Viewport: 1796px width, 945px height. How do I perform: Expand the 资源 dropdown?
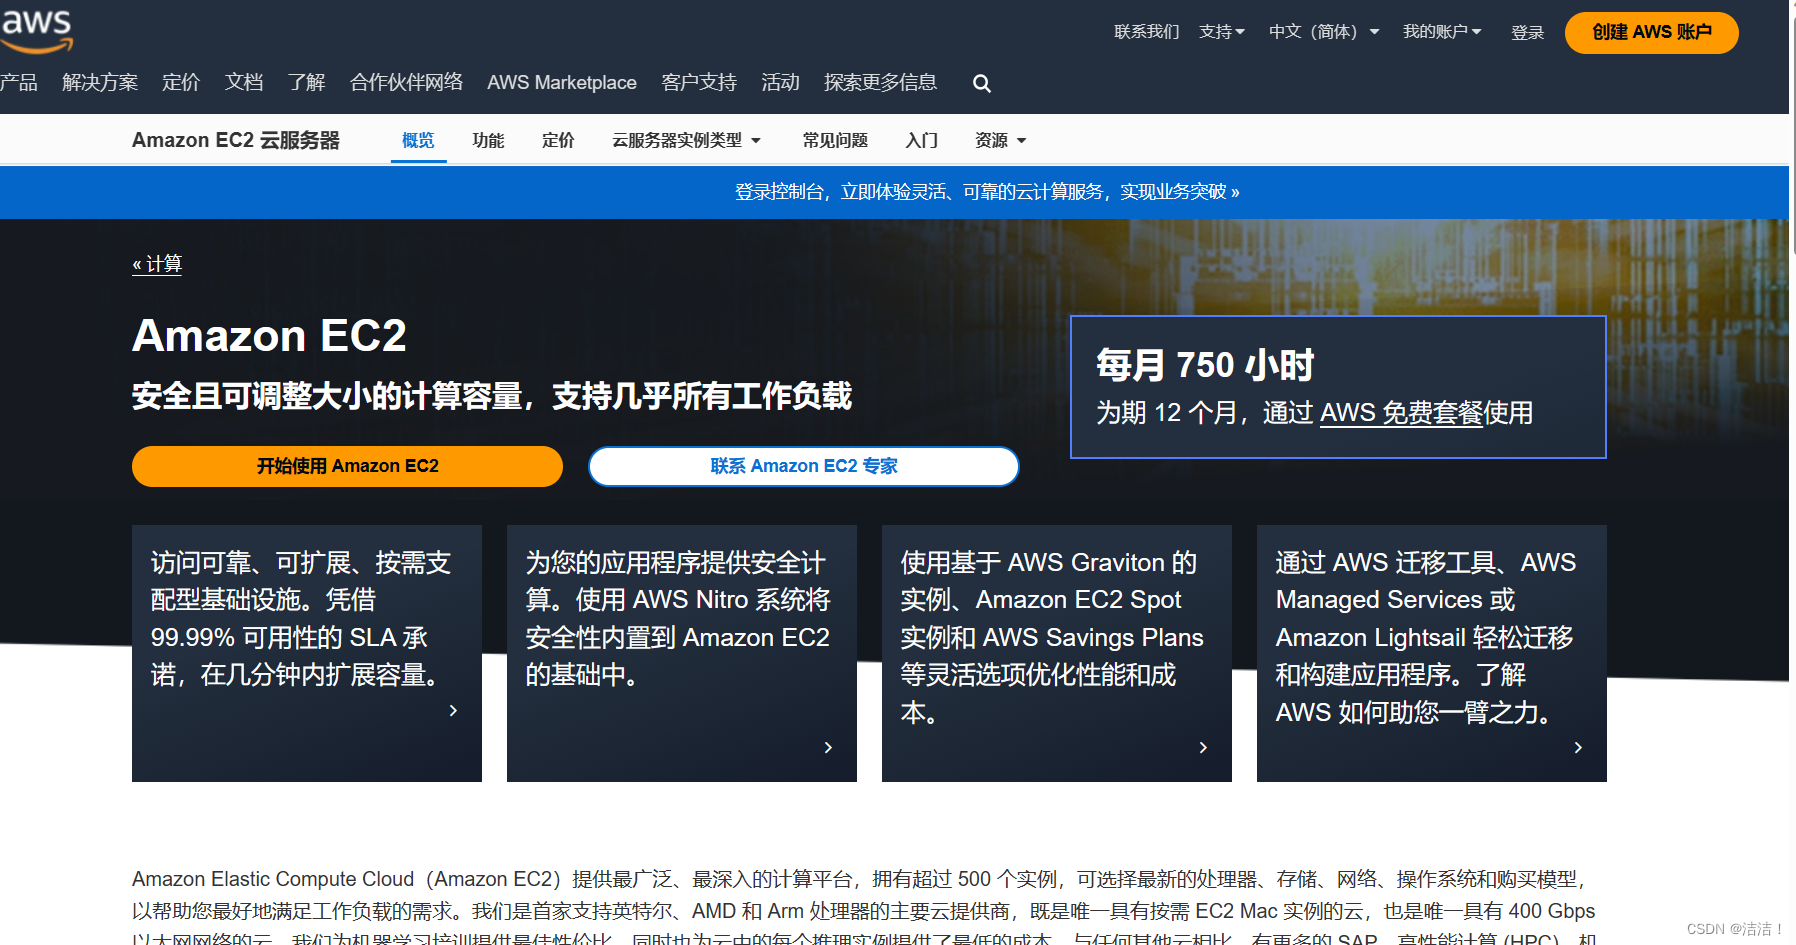pos(1001,141)
